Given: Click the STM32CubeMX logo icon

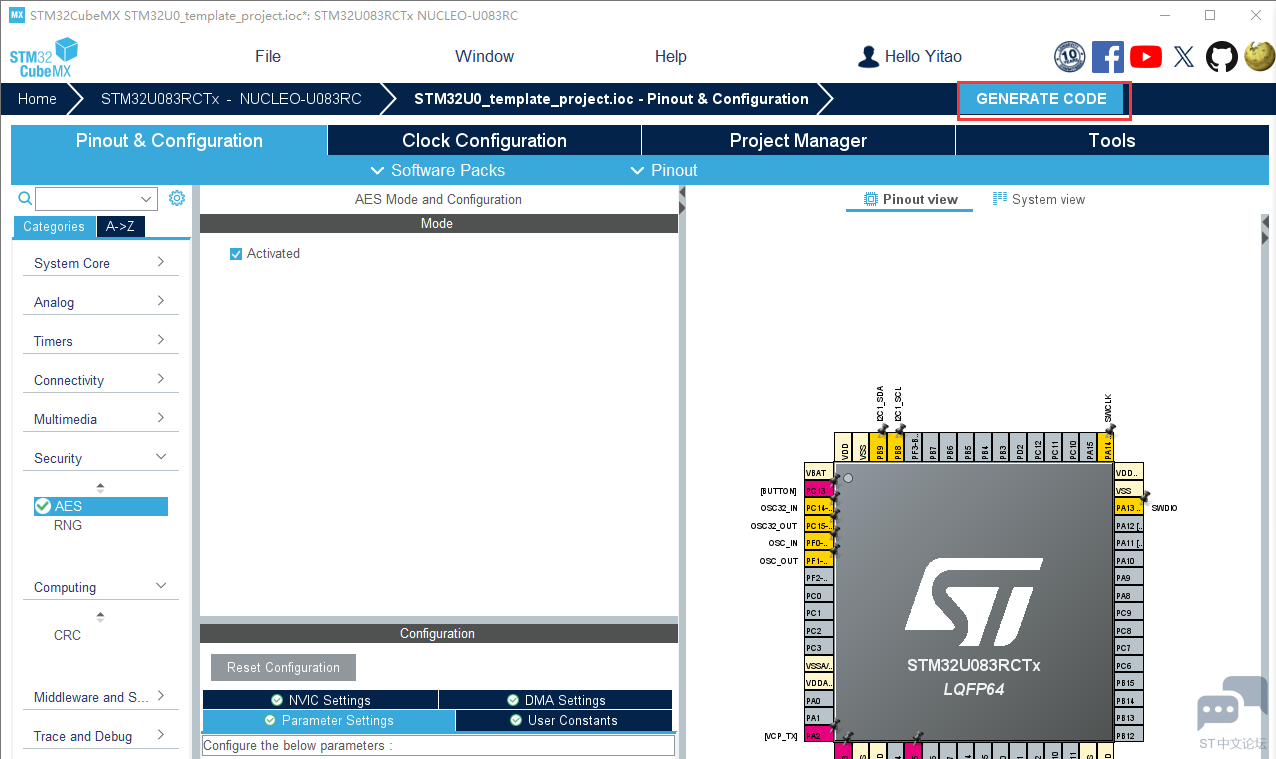Looking at the screenshot, I should click(44, 57).
